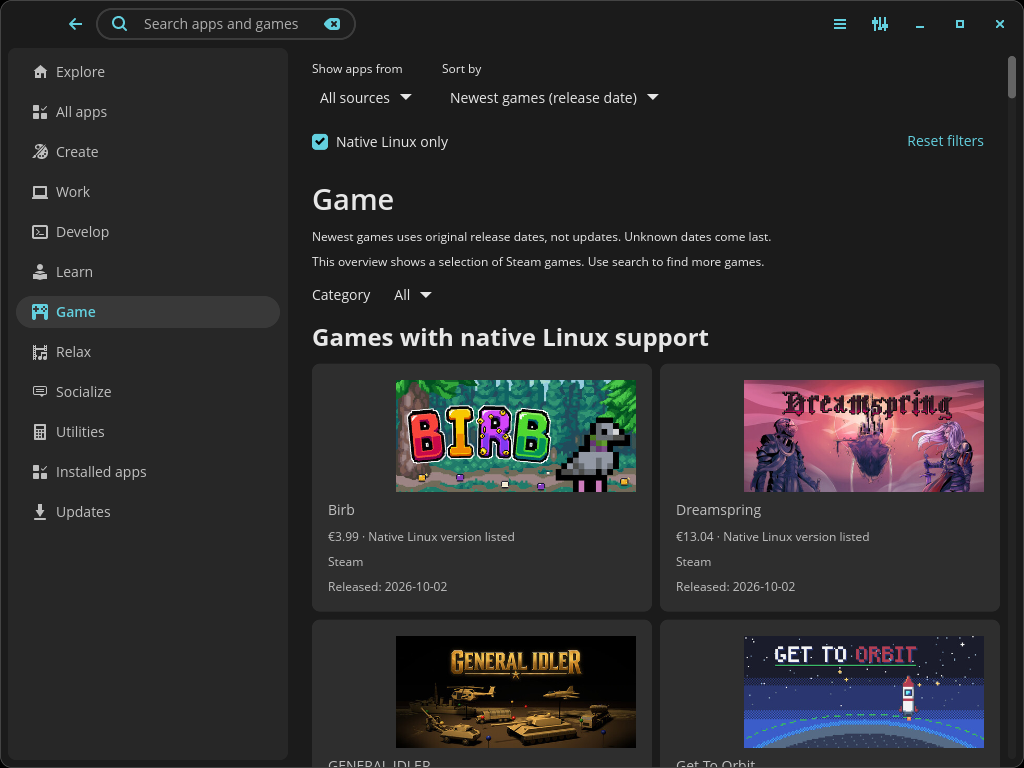Switch to the Develop category
The height and width of the screenshot is (768, 1024).
pyautogui.click(x=148, y=232)
